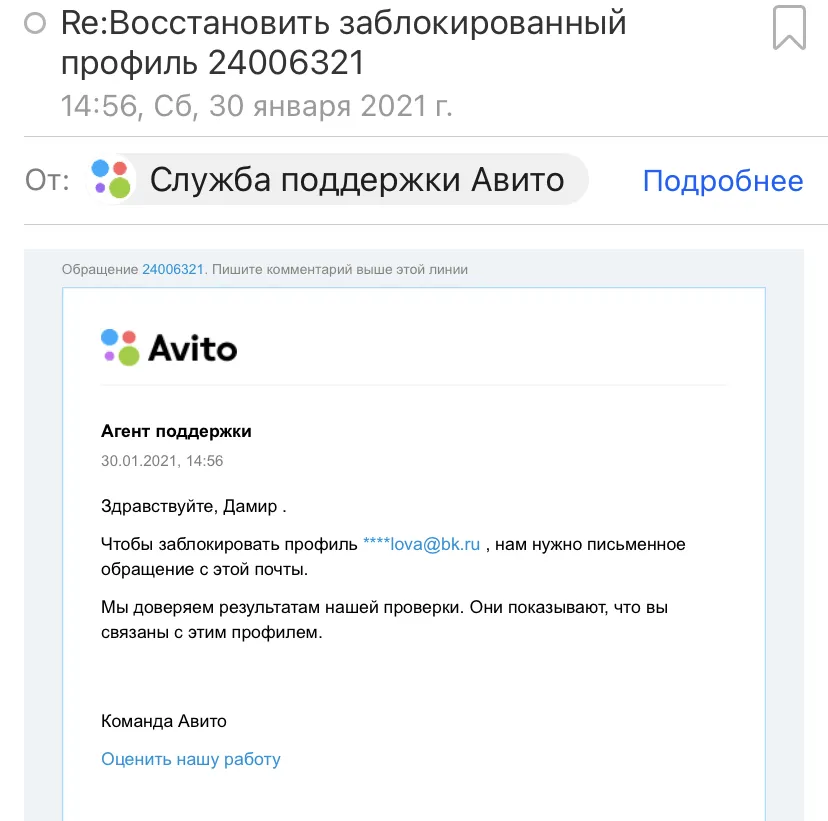
Task: Open ticket number 24006321 link
Action: (x=173, y=269)
